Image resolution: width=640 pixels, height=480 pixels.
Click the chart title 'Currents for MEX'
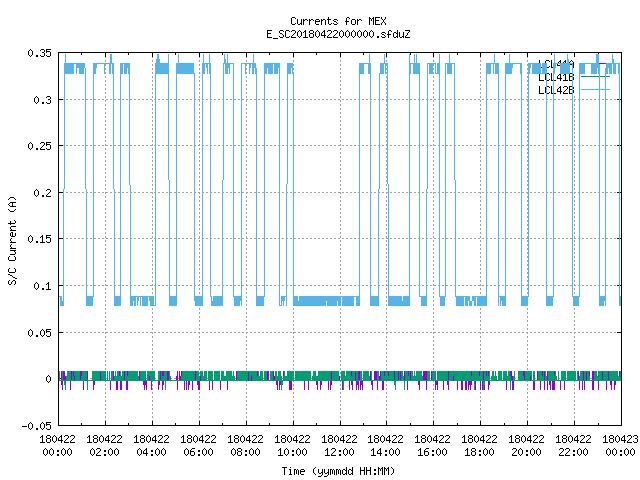338,21
